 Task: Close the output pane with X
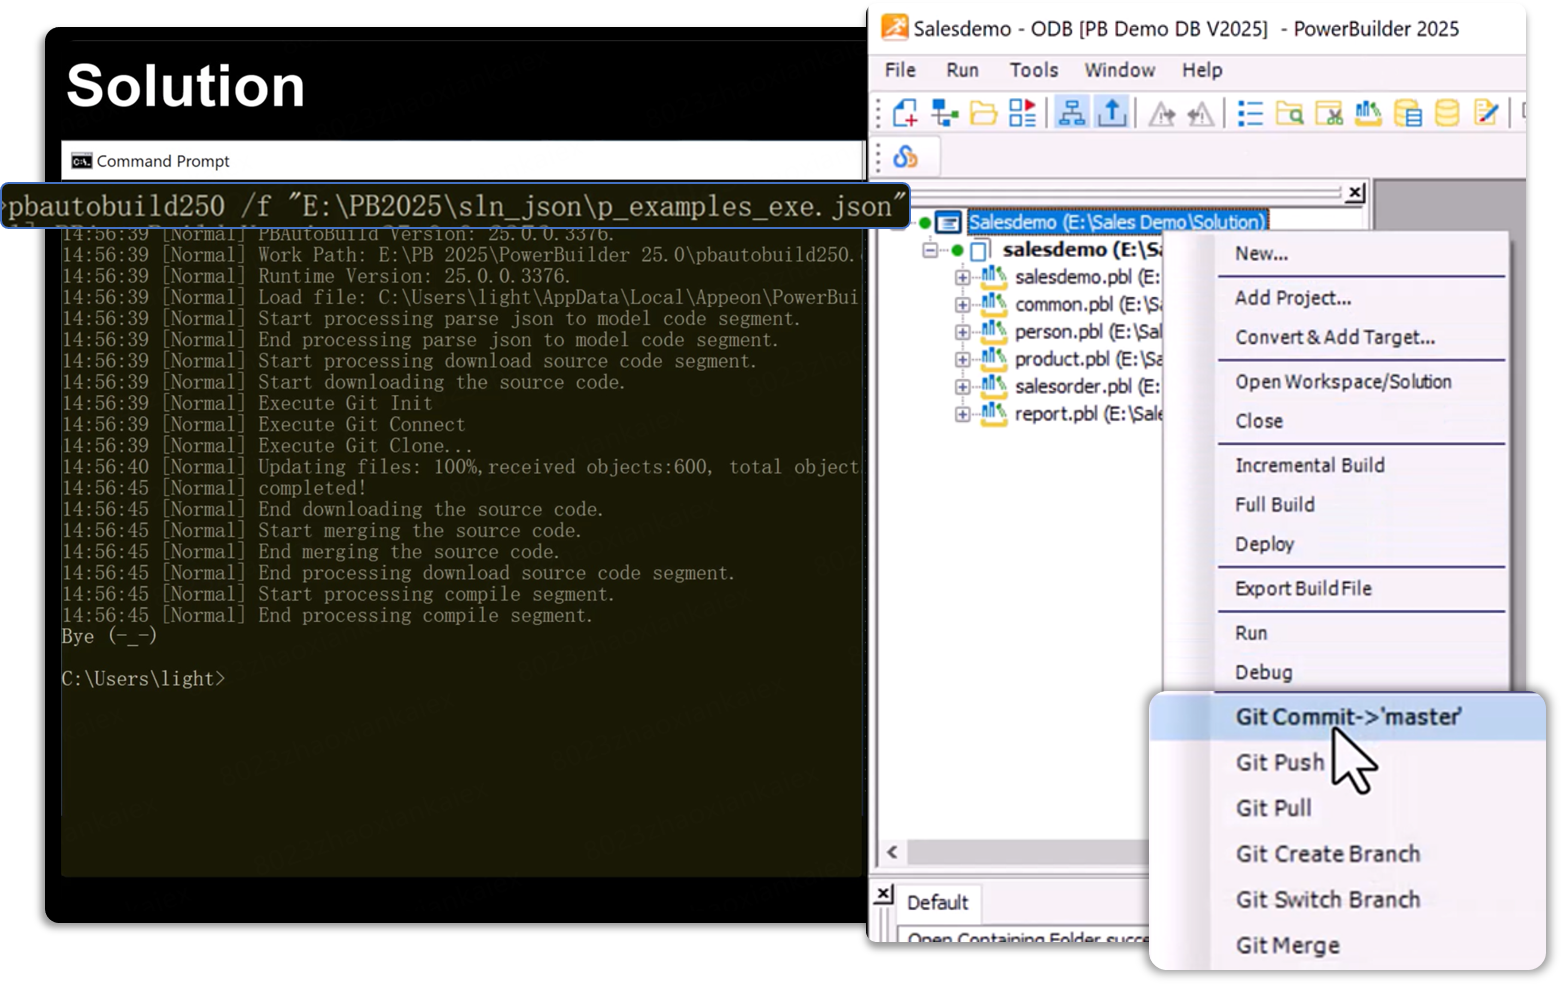point(884,894)
